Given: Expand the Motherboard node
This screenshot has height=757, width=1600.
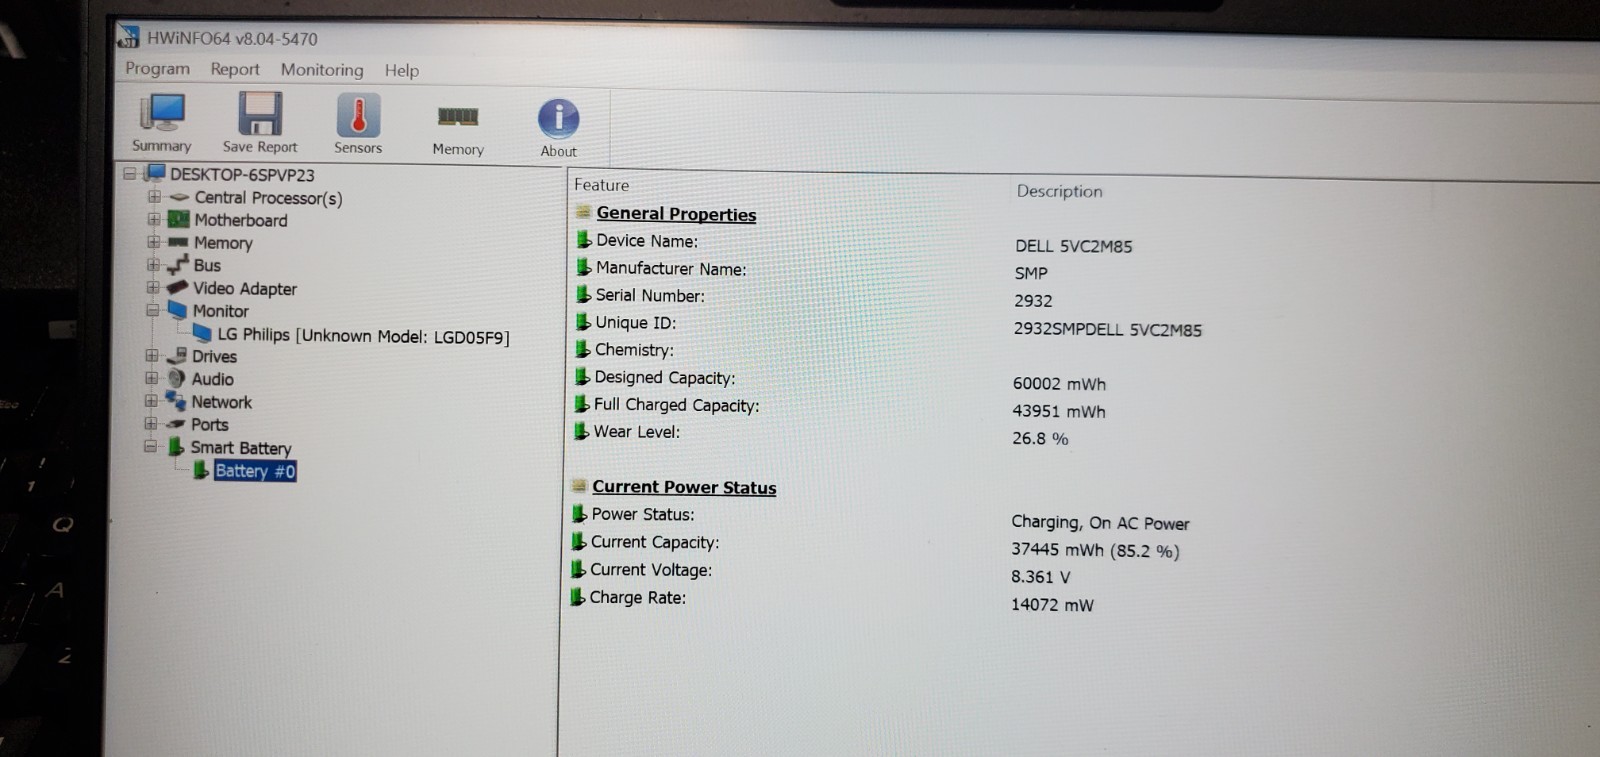Looking at the screenshot, I should tap(154, 219).
